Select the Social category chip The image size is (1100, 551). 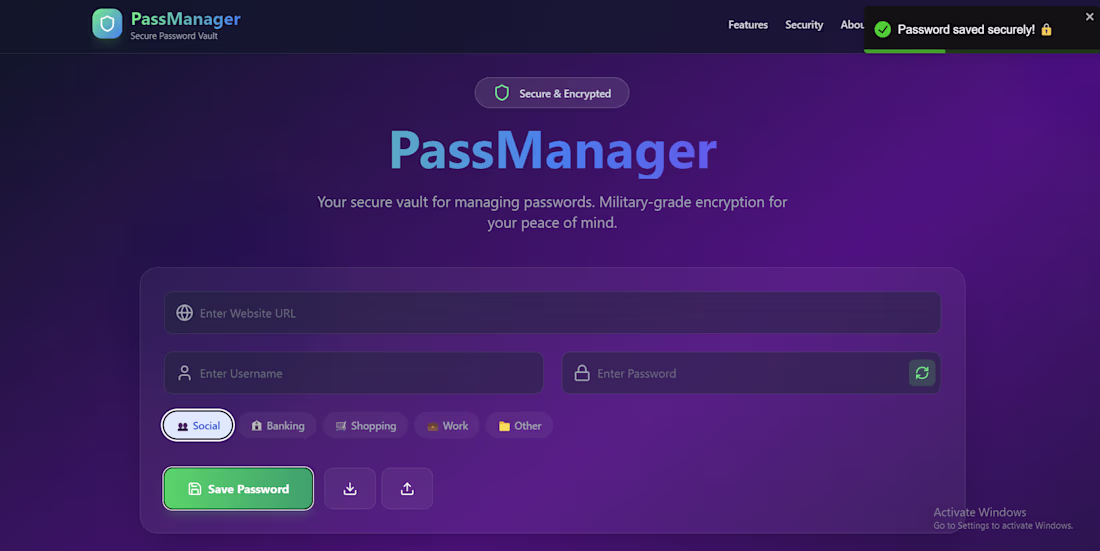click(x=198, y=425)
